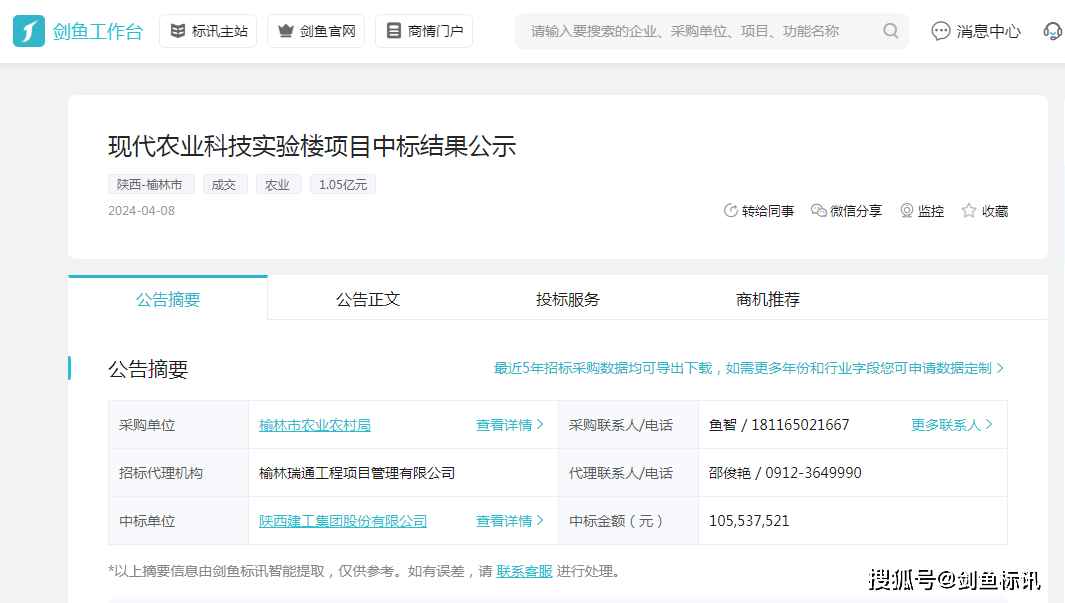
Task: Select the 公告摘要 tab
Action: click(168, 299)
